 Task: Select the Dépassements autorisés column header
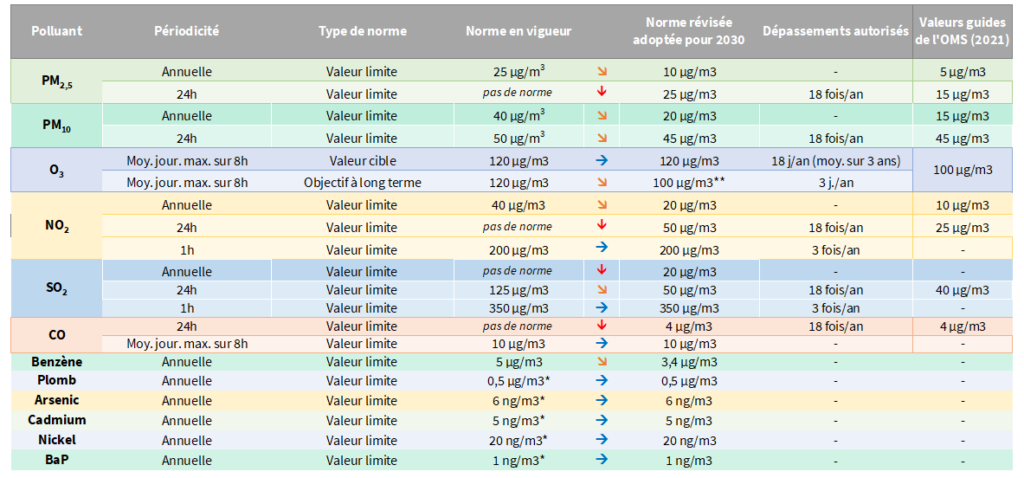tap(835, 31)
